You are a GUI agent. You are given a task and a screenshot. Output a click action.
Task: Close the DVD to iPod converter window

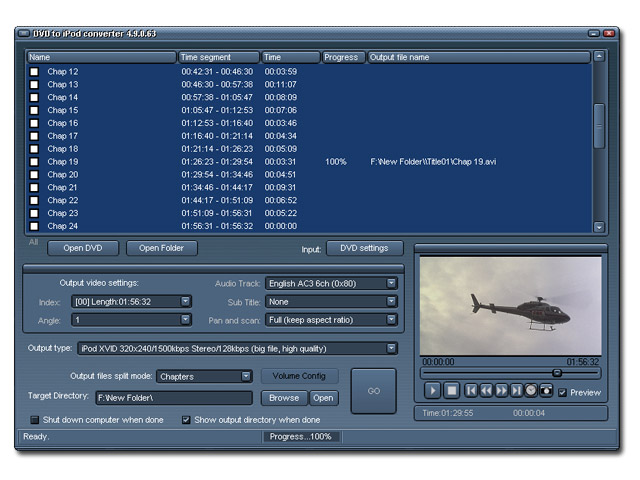click(x=609, y=33)
